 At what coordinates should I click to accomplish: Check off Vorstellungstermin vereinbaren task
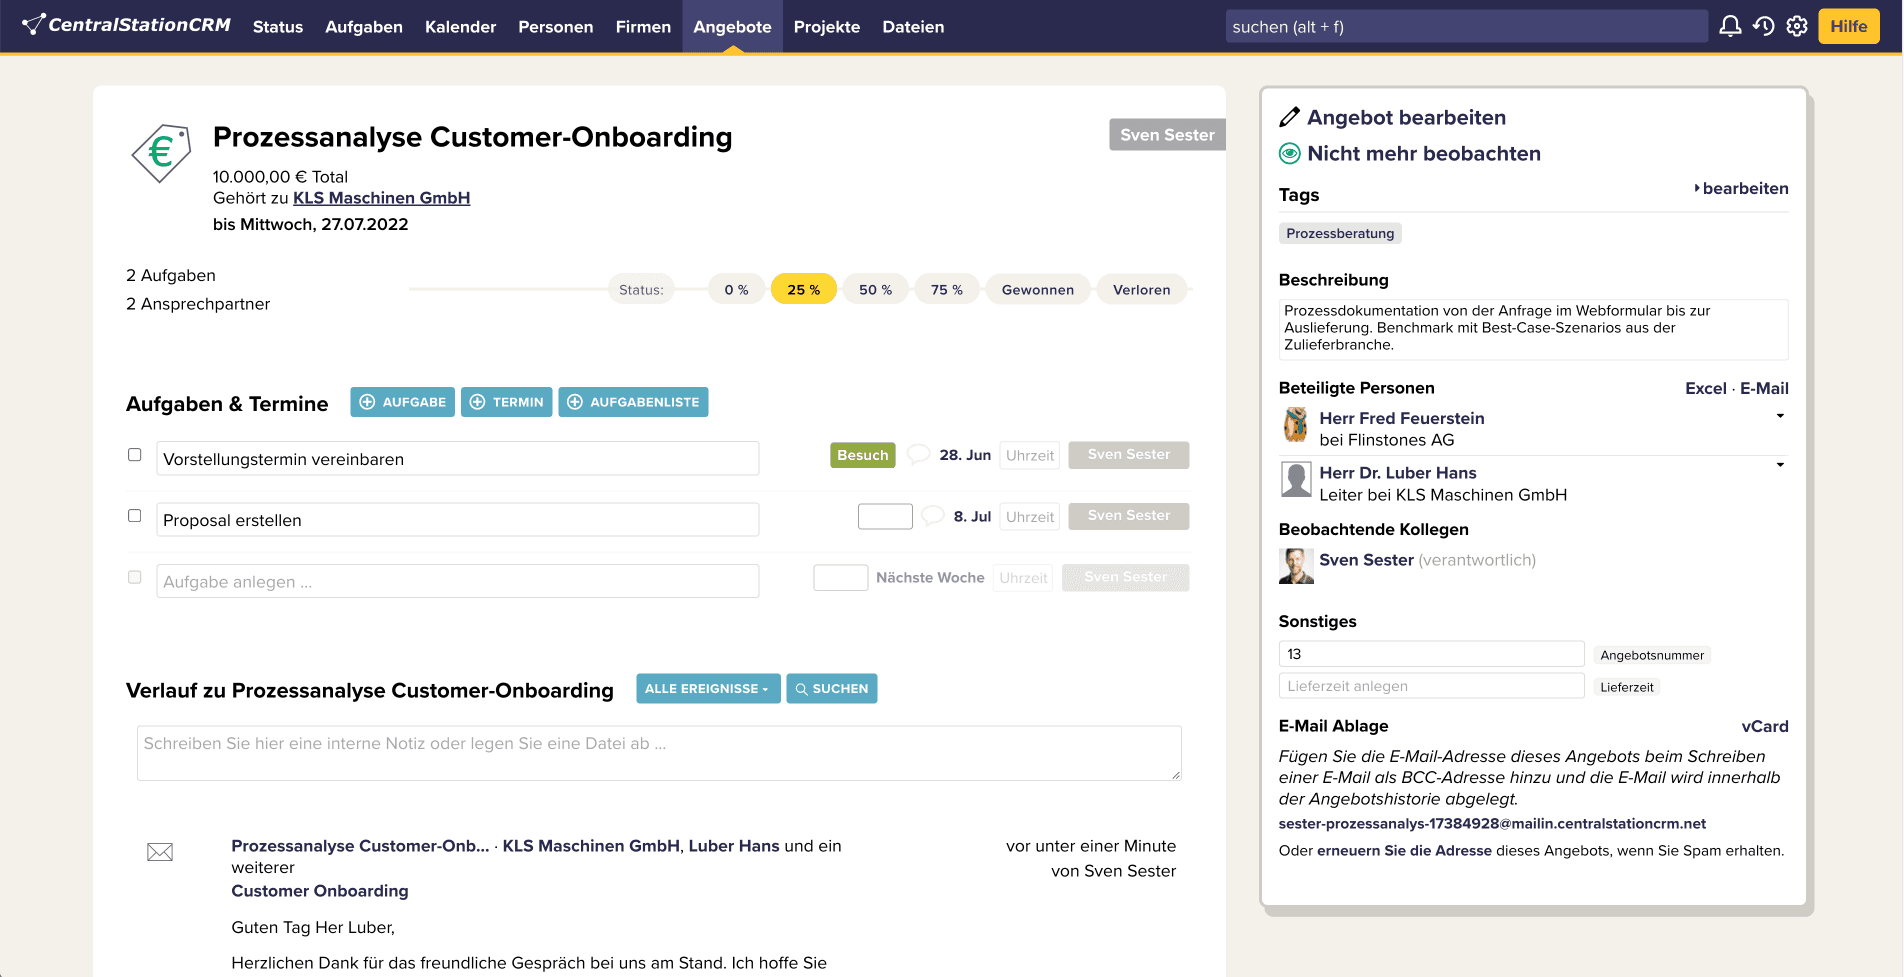[135, 455]
